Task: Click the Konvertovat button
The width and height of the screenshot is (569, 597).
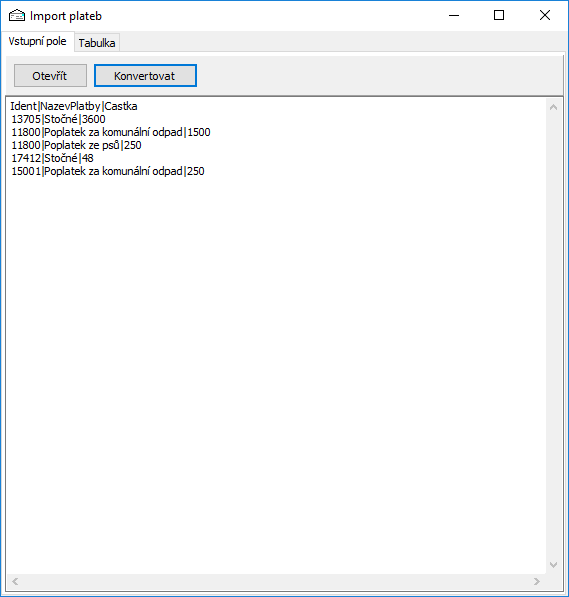Action: tap(145, 75)
